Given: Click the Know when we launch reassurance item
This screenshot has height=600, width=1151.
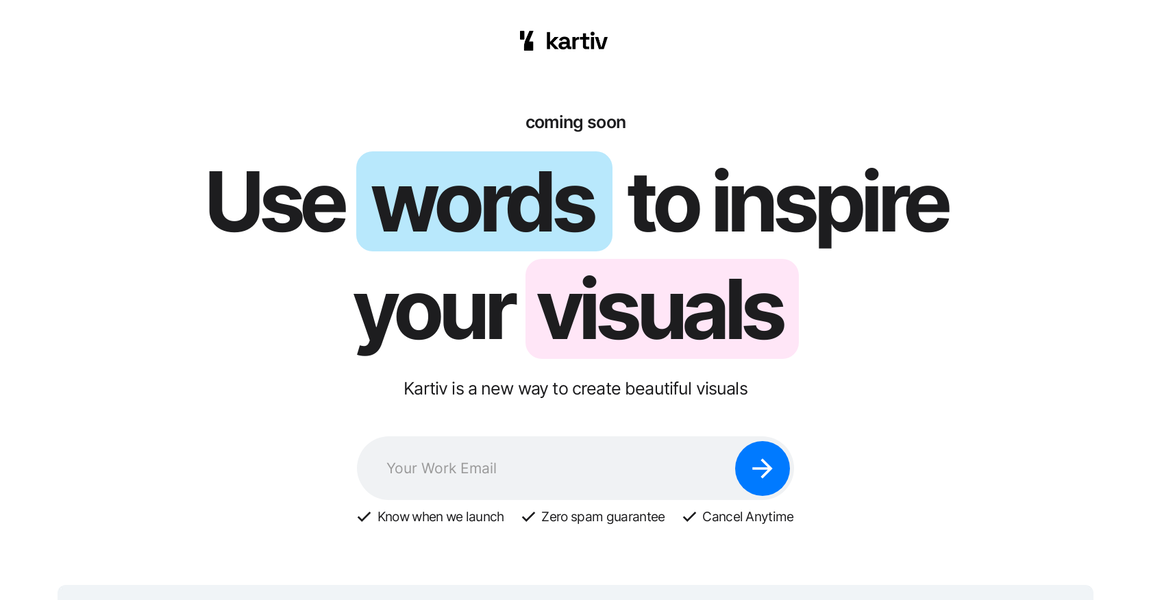Looking at the screenshot, I should click(441, 516).
